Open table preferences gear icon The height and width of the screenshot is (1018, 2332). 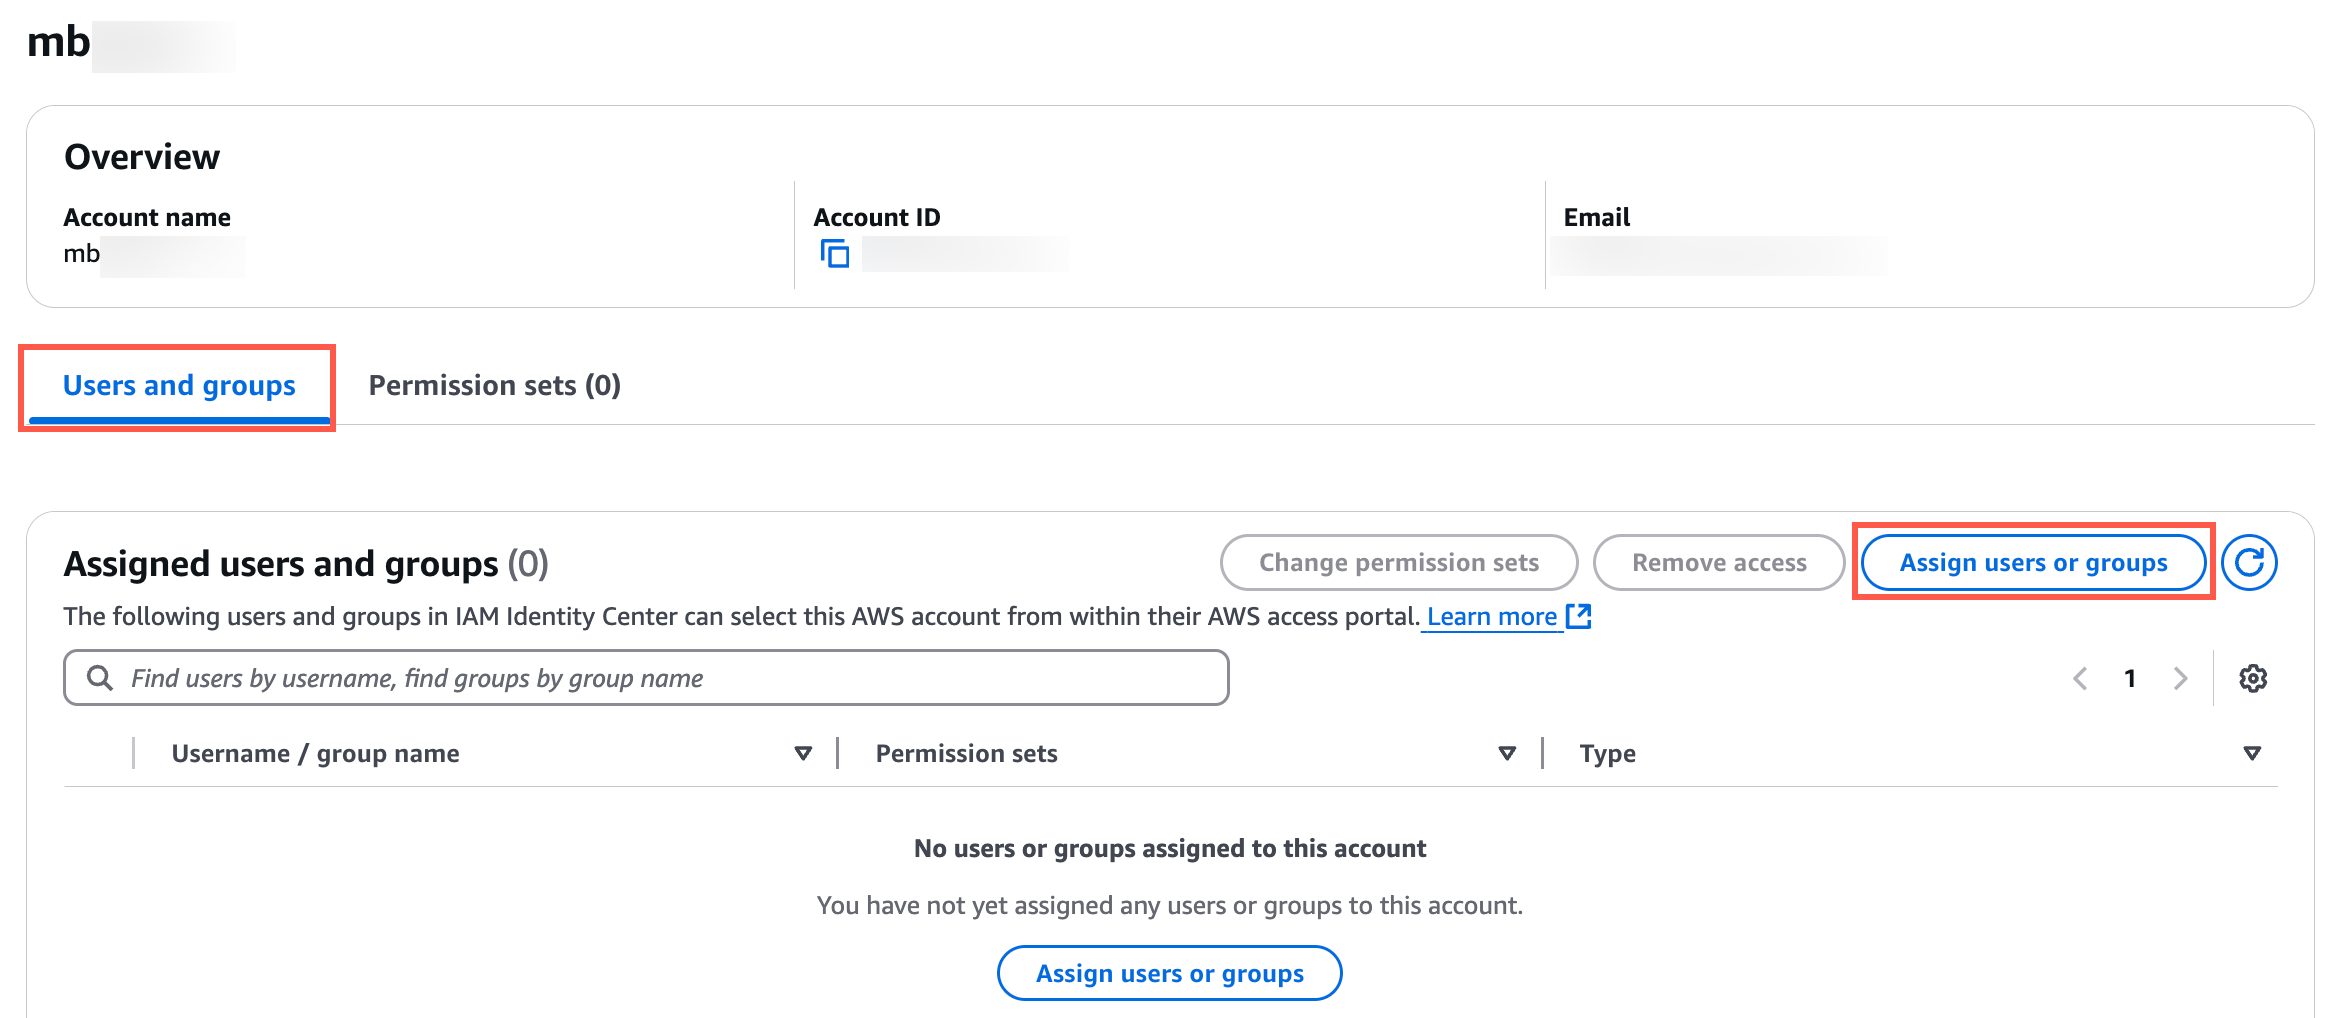2253,679
